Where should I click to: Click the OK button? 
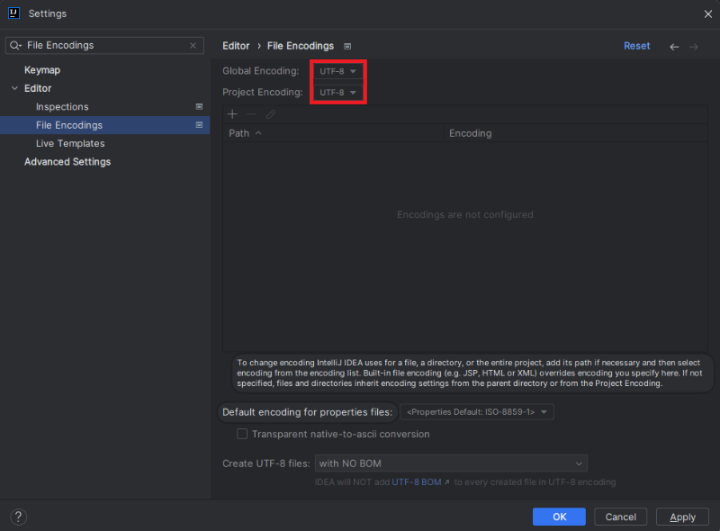559,517
